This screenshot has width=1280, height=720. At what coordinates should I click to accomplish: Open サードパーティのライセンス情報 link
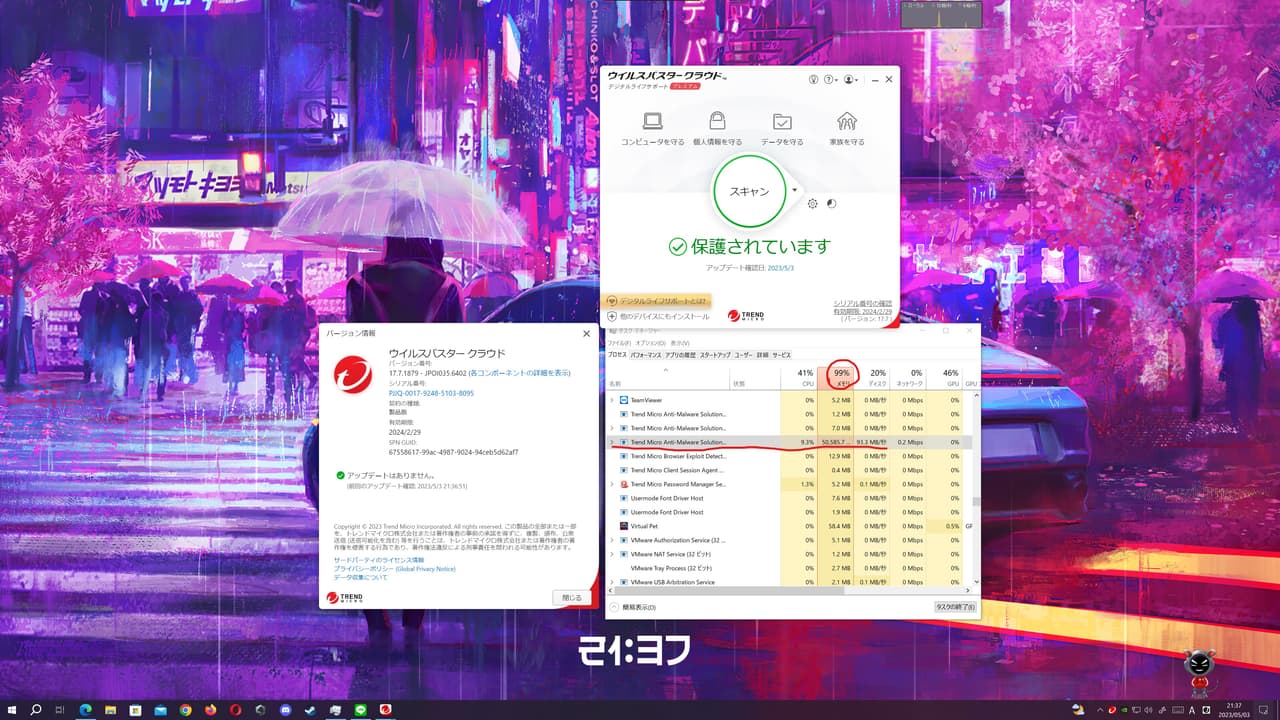click(381, 560)
